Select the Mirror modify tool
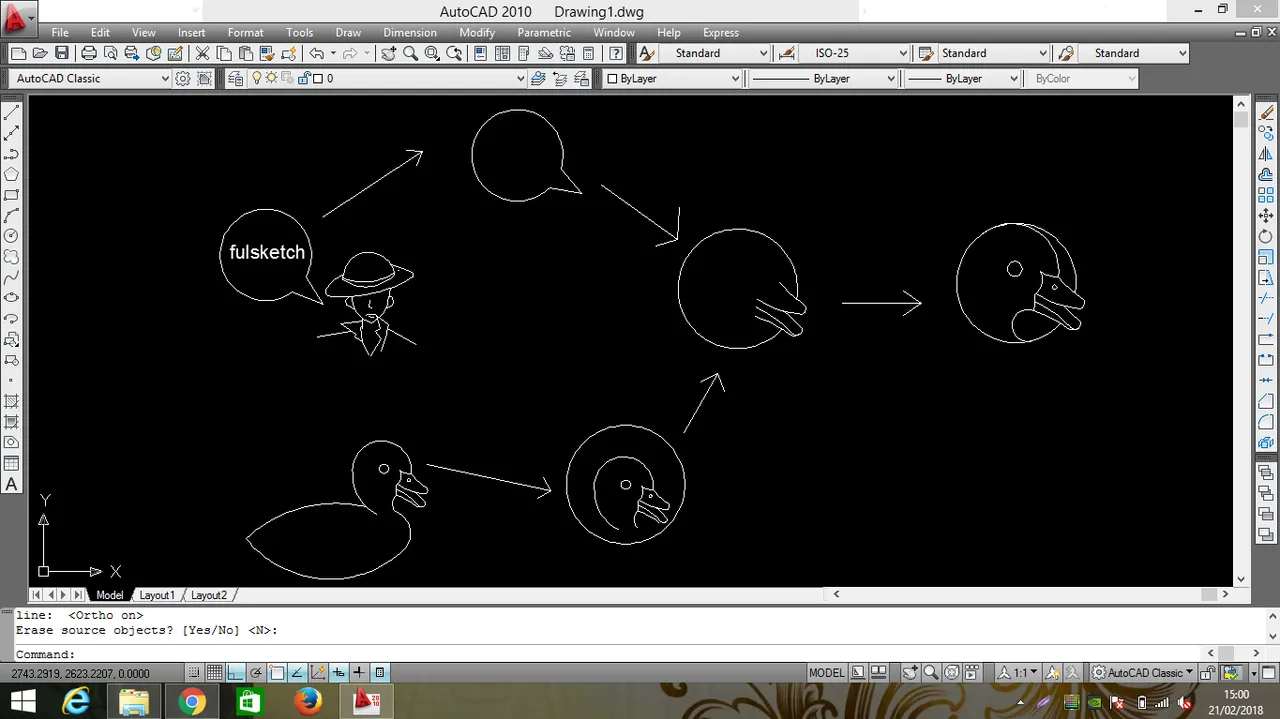This screenshot has height=719, width=1280. tap(1266, 154)
